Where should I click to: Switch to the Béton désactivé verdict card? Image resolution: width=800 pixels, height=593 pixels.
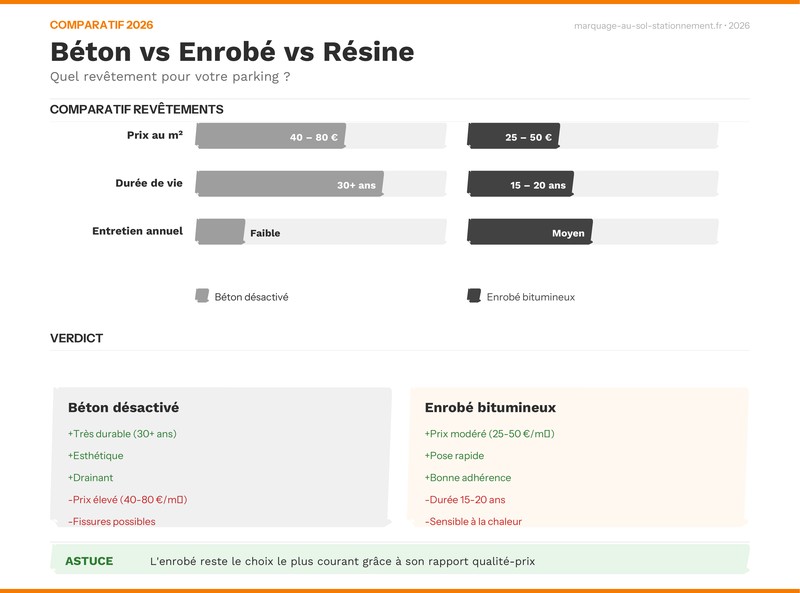[x=124, y=407]
